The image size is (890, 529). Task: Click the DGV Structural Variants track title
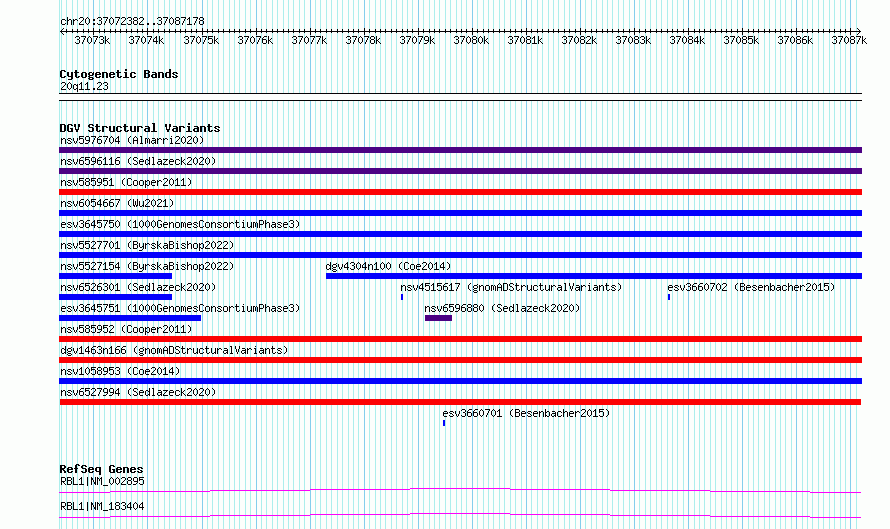[140, 128]
